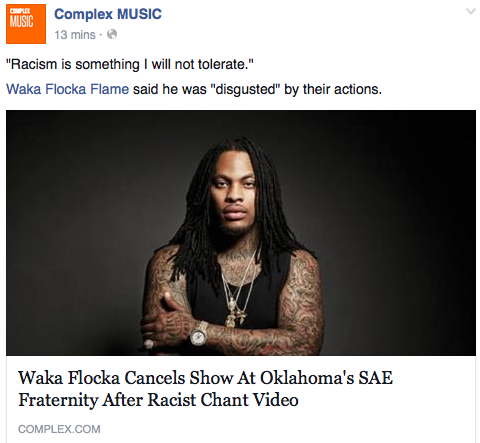Open the Waka Flocka Flame tagged link
The image size is (480, 443).
click(x=67, y=89)
